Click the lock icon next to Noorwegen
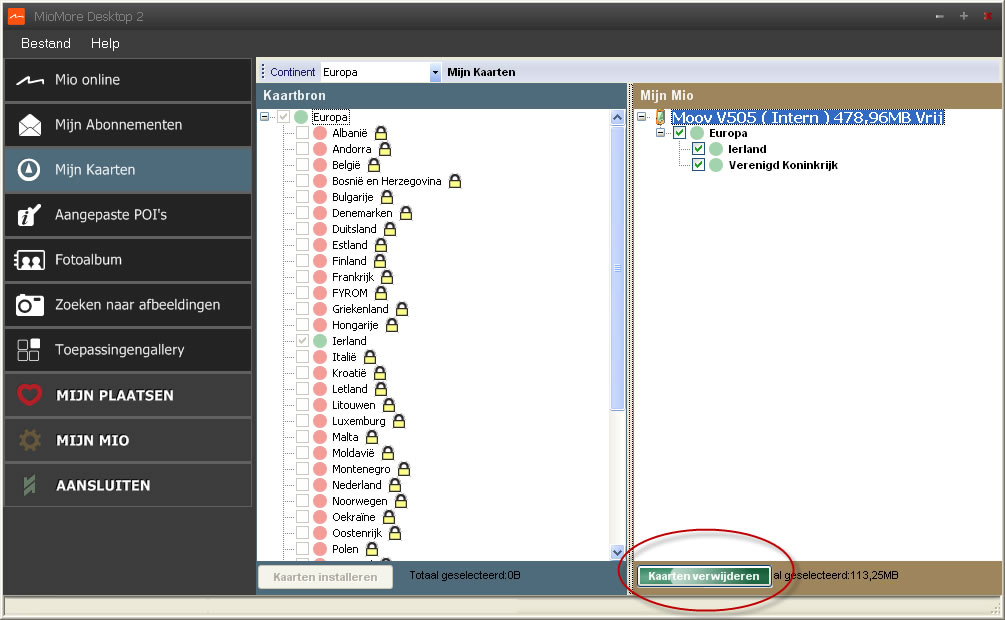Screen dimensions: 1005x620 pyautogui.click(x=401, y=501)
